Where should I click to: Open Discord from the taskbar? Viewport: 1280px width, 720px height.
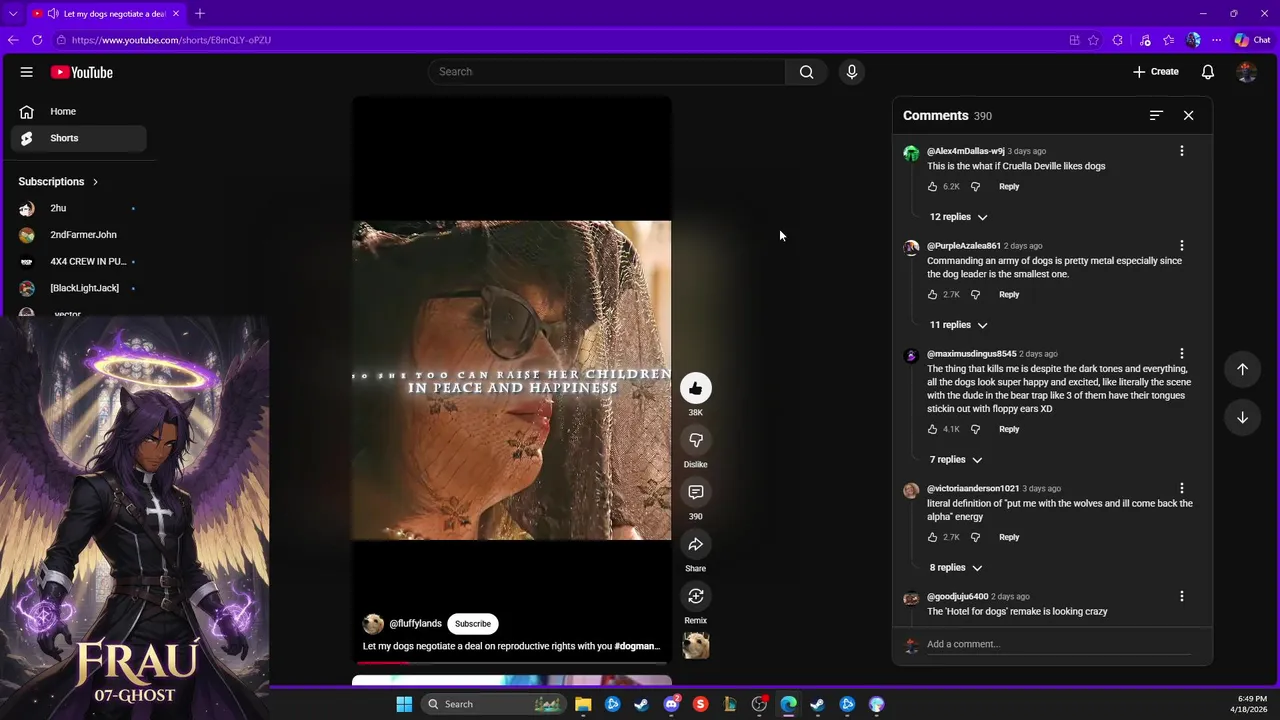[x=671, y=704]
